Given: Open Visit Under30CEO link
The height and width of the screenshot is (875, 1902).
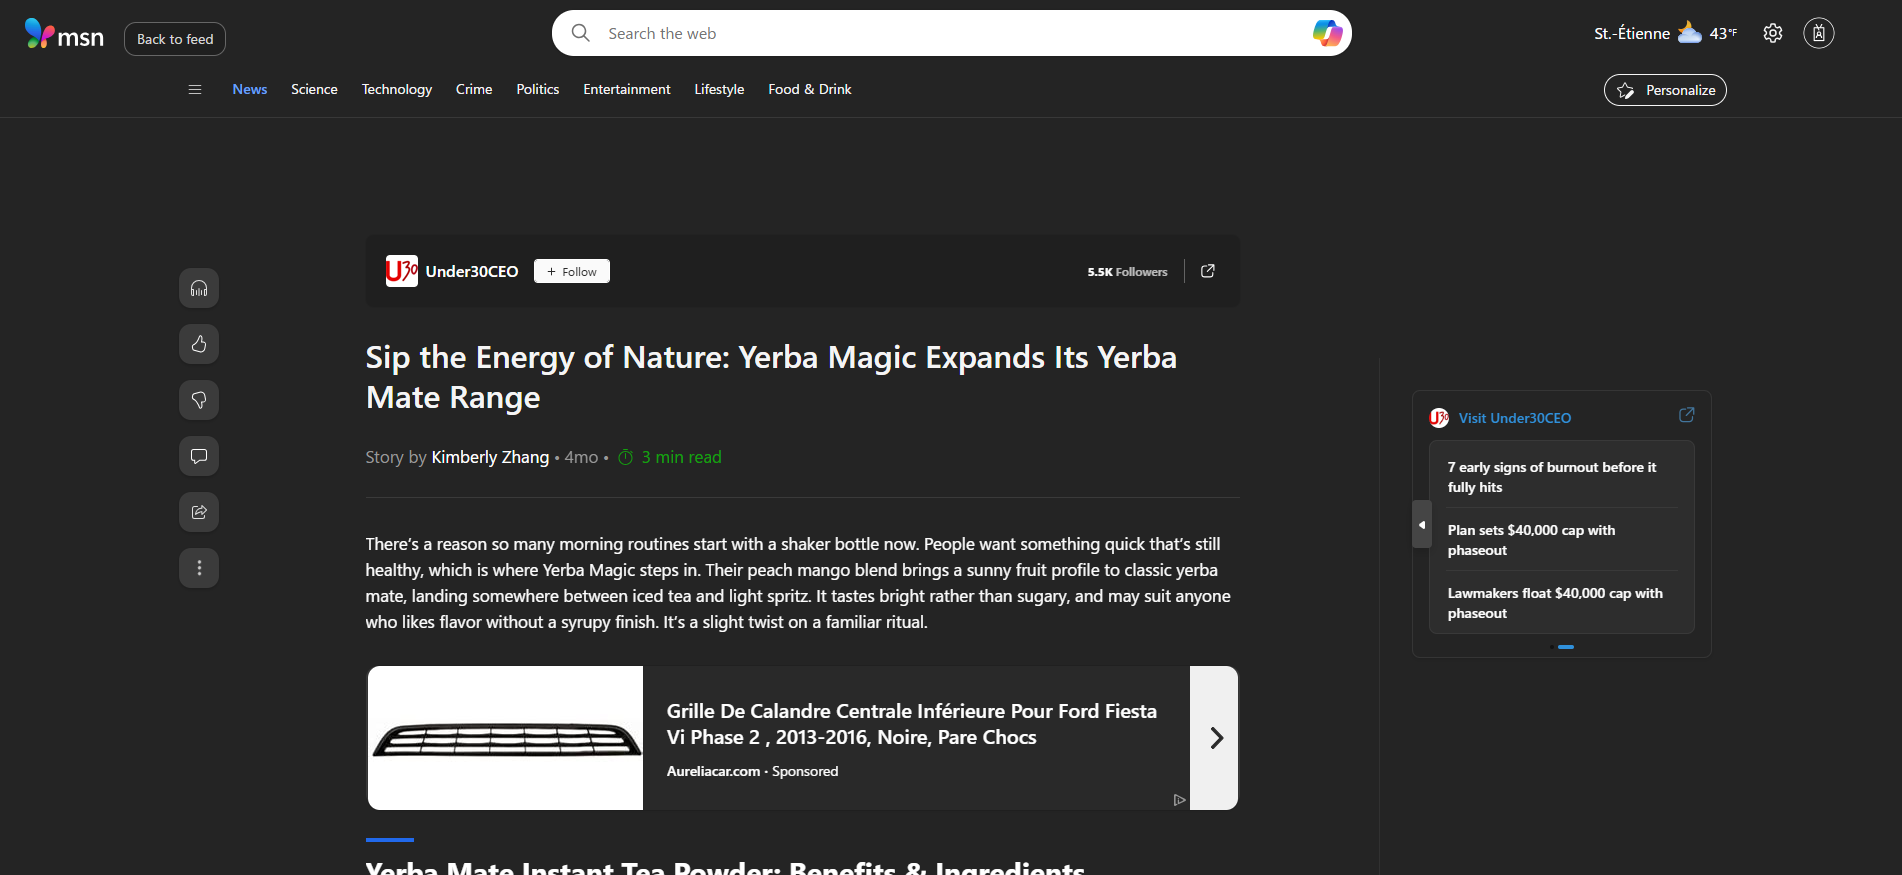Looking at the screenshot, I should click(x=1514, y=418).
